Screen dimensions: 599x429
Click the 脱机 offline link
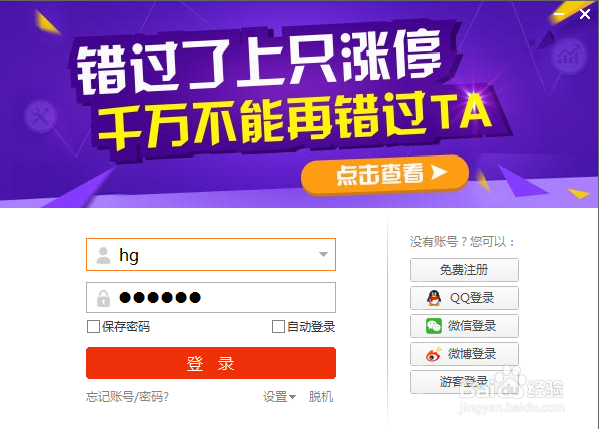(321, 397)
